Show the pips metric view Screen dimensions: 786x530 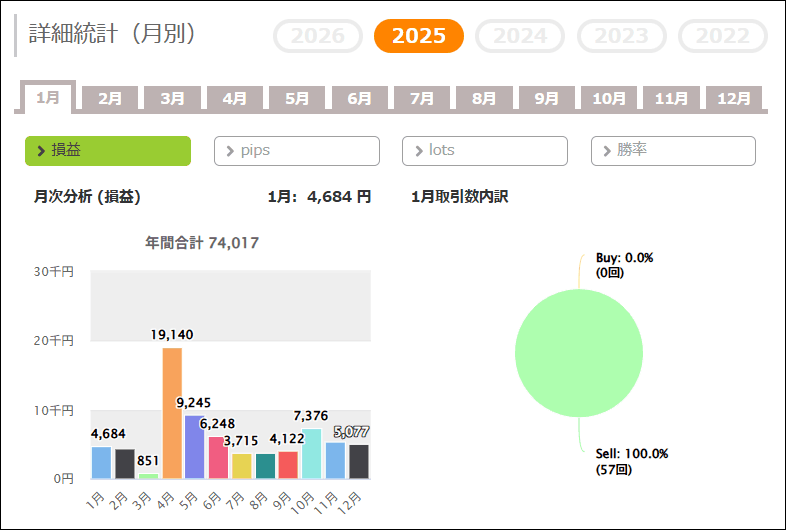(297, 151)
